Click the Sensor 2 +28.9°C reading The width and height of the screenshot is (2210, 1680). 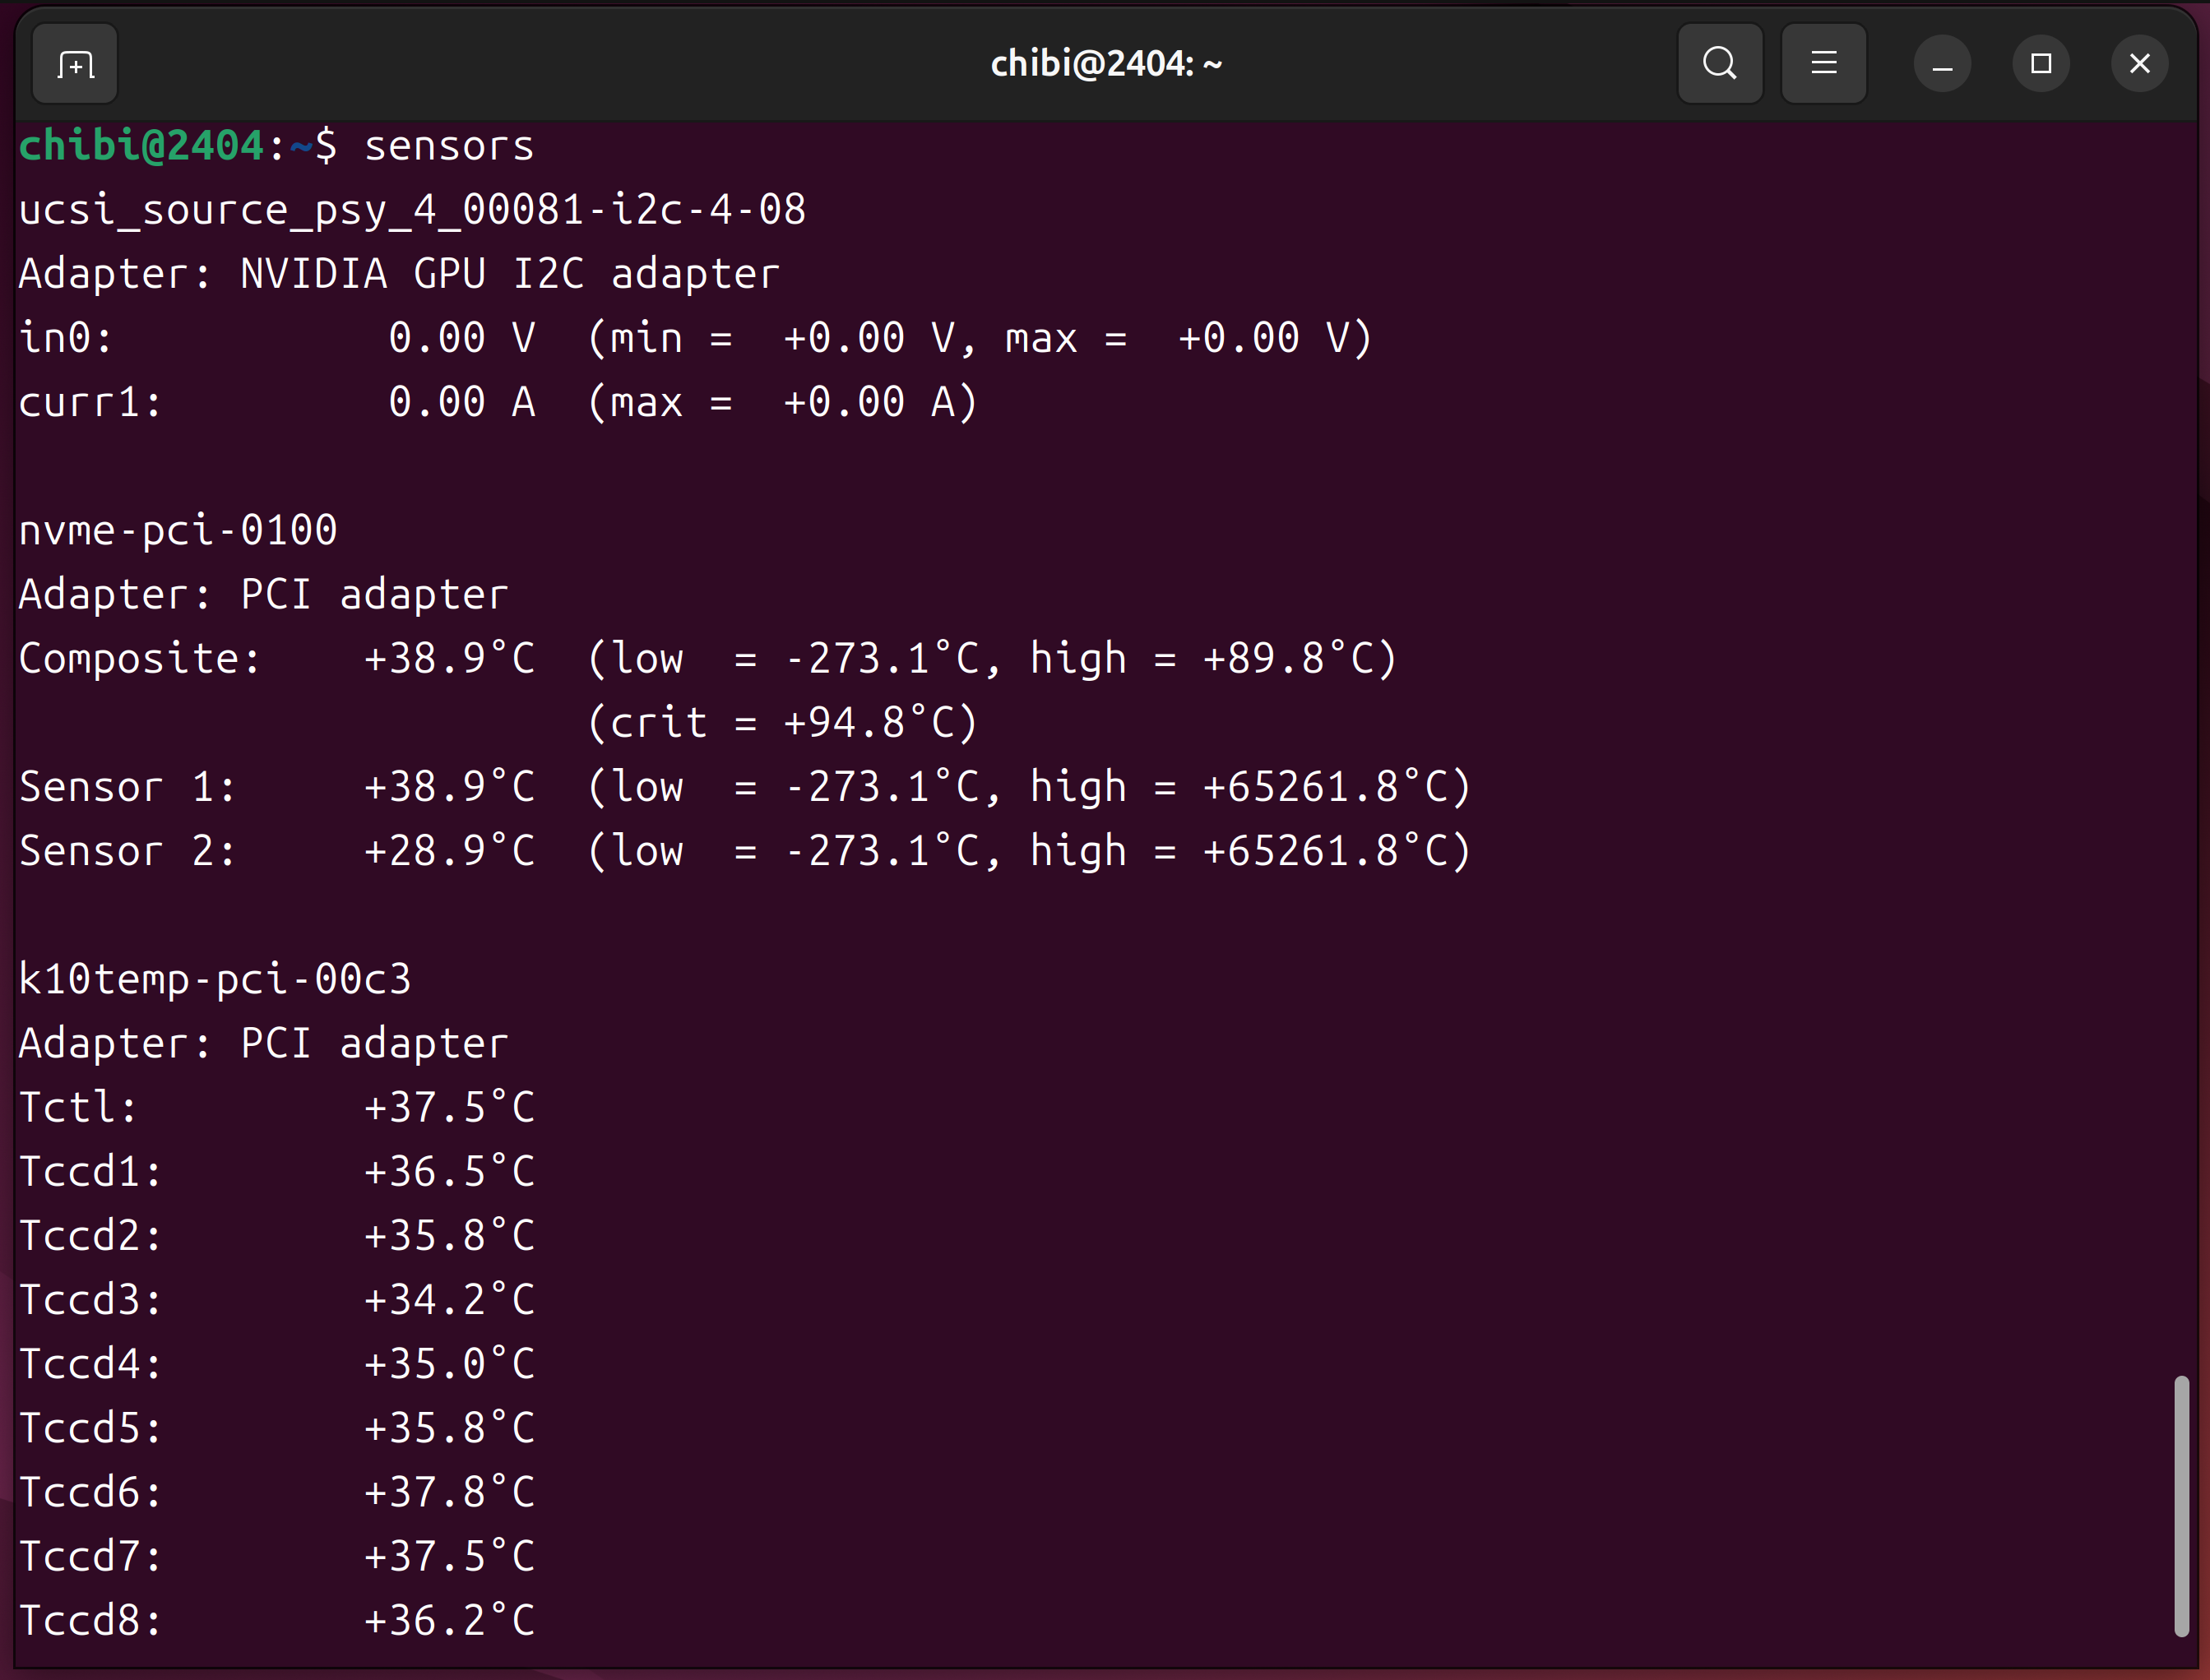449,851
